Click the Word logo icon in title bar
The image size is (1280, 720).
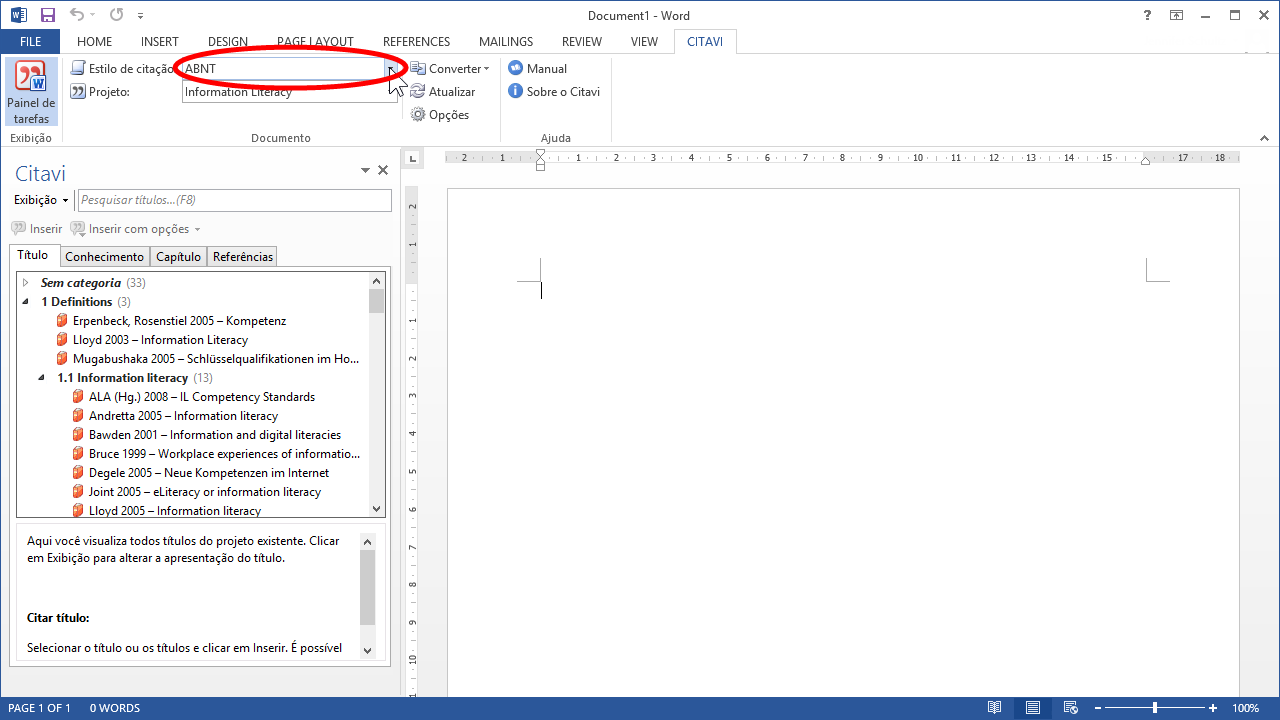[19, 15]
